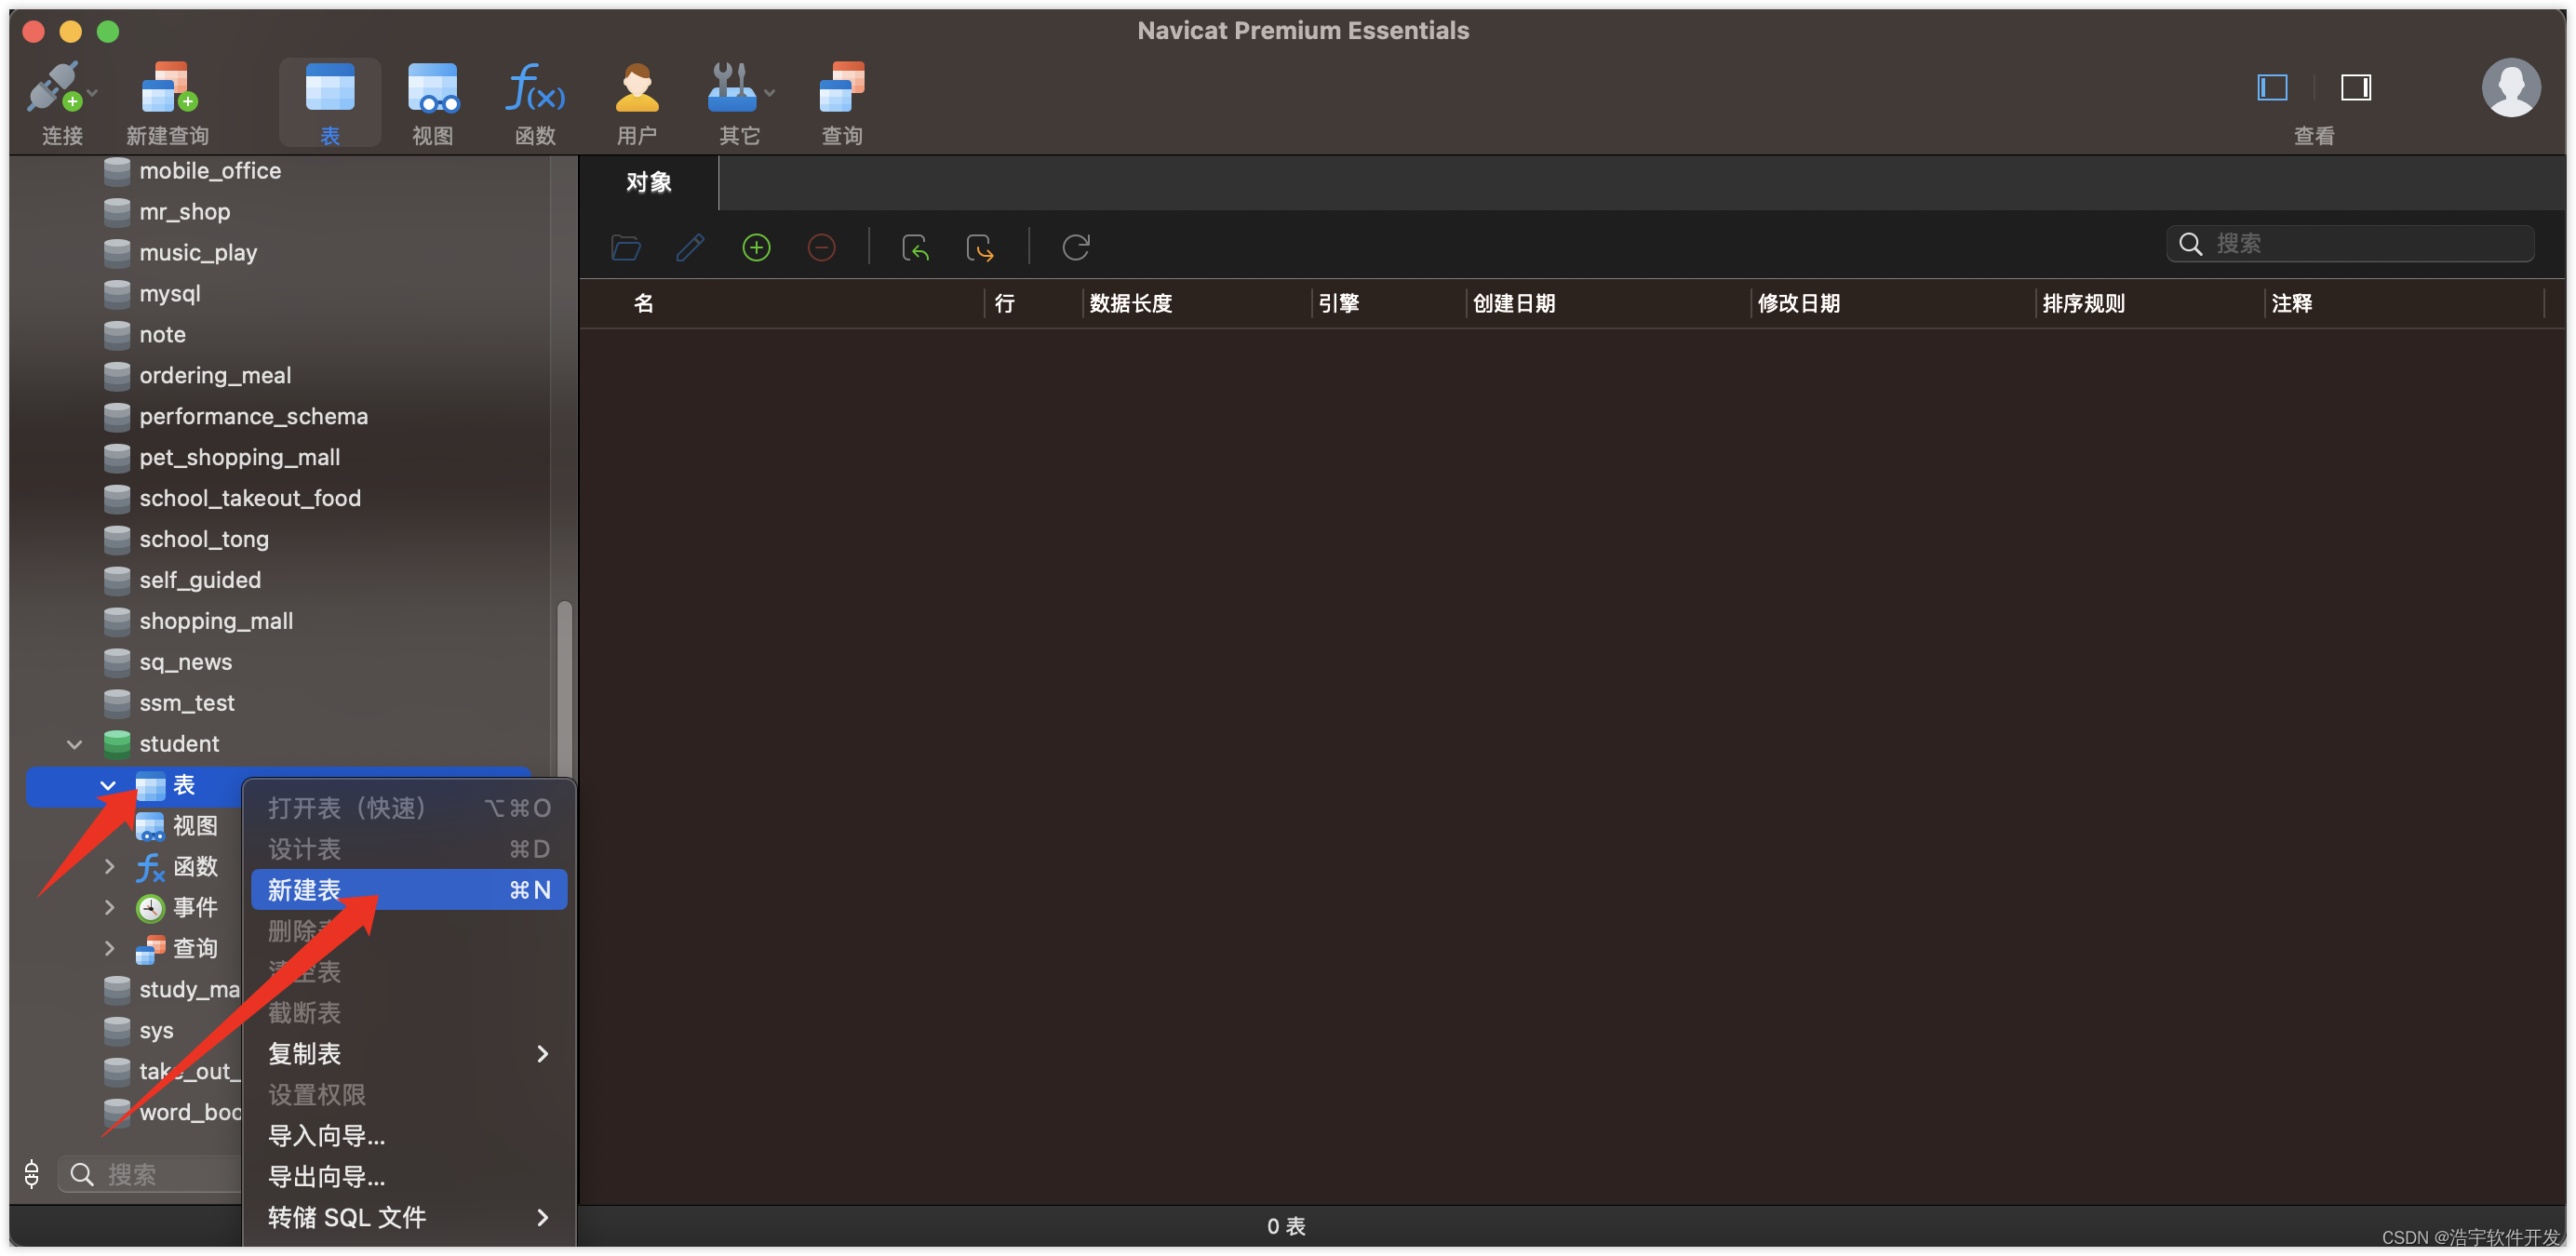Toggle the left sidebar panel view
2576x1256 pixels.
tap(2272, 87)
